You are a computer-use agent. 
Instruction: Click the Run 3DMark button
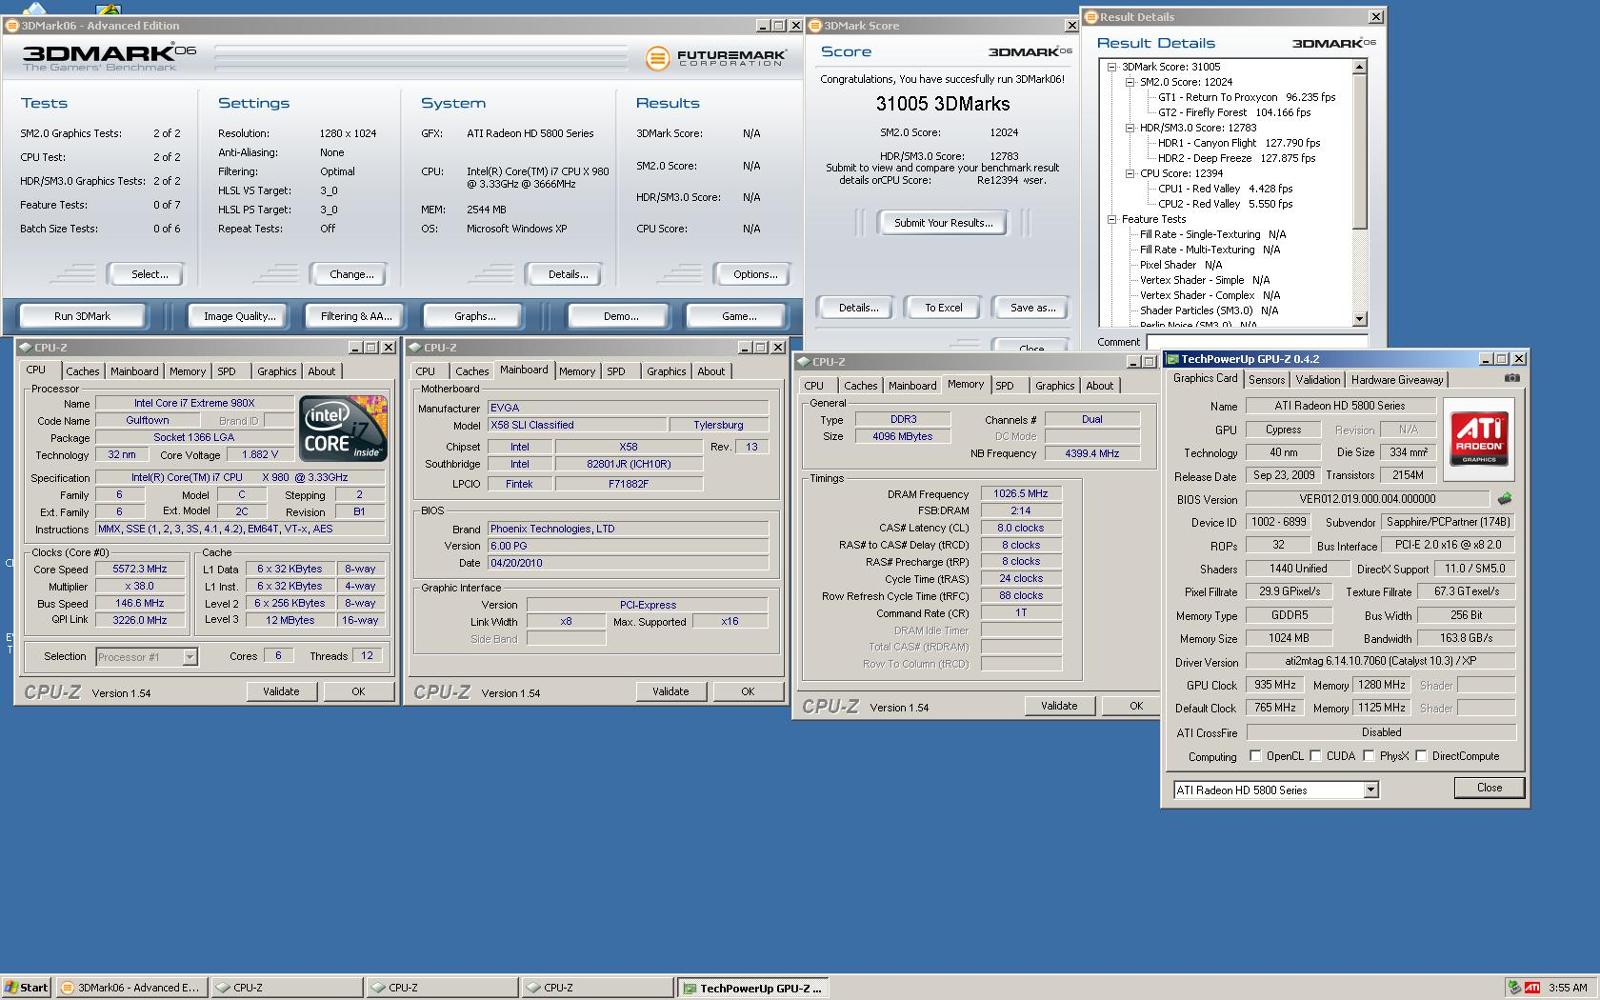click(x=82, y=316)
